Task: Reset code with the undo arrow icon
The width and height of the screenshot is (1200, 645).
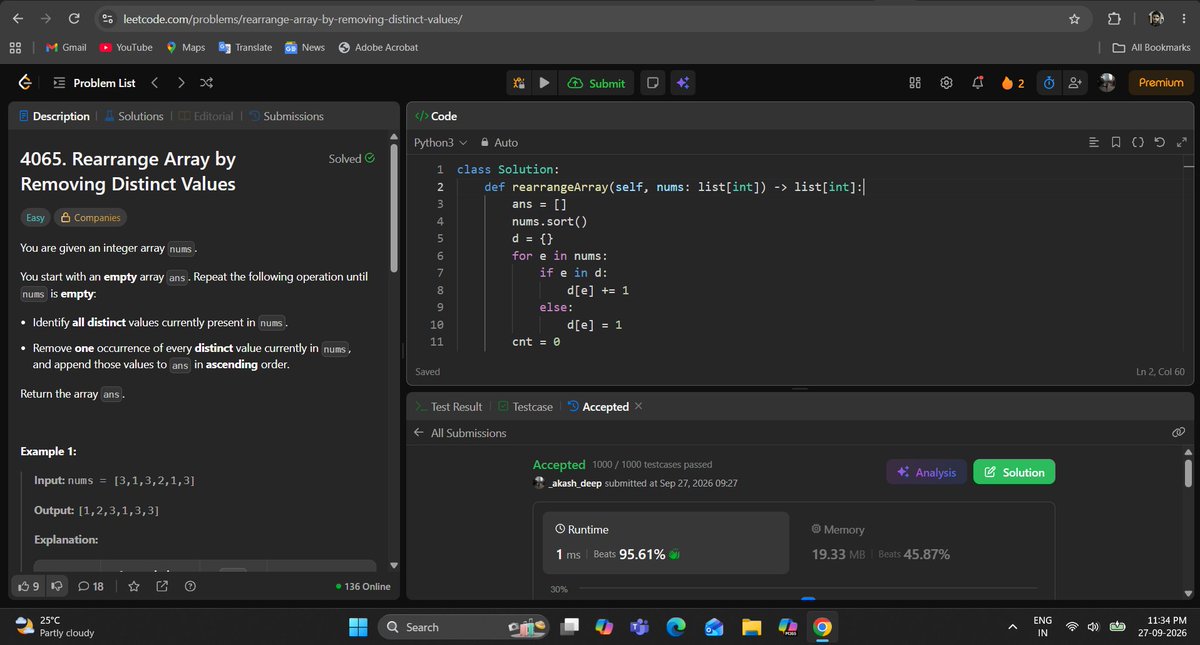Action: coord(1159,143)
